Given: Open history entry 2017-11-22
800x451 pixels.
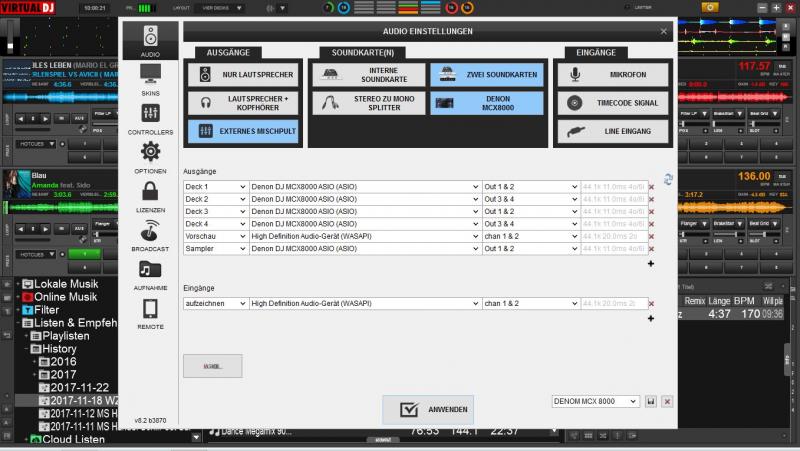Looking at the screenshot, I should [80, 388].
